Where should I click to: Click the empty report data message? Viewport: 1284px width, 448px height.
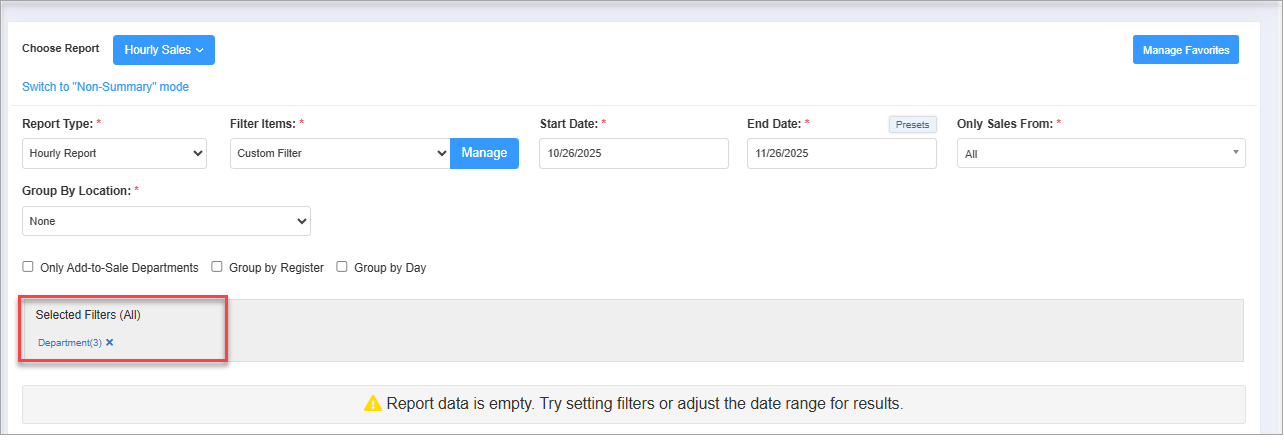(644, 404)
